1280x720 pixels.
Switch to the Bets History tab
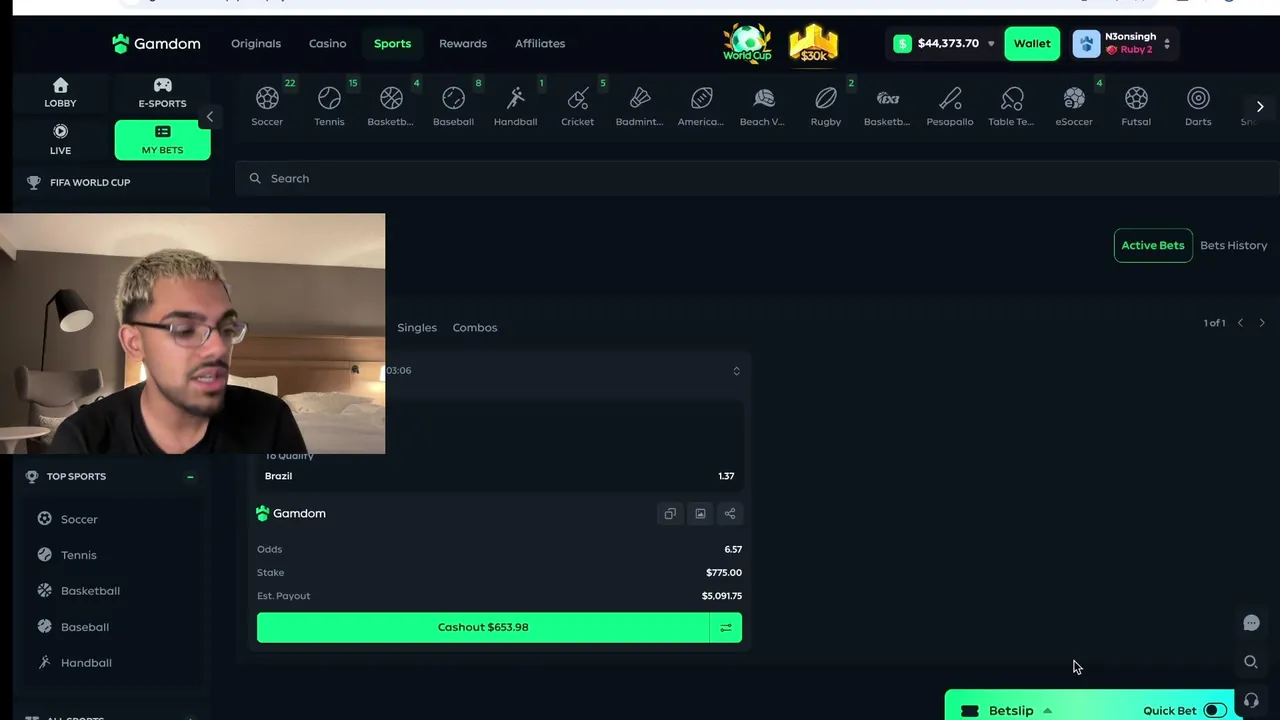[x=1233, y=246]
